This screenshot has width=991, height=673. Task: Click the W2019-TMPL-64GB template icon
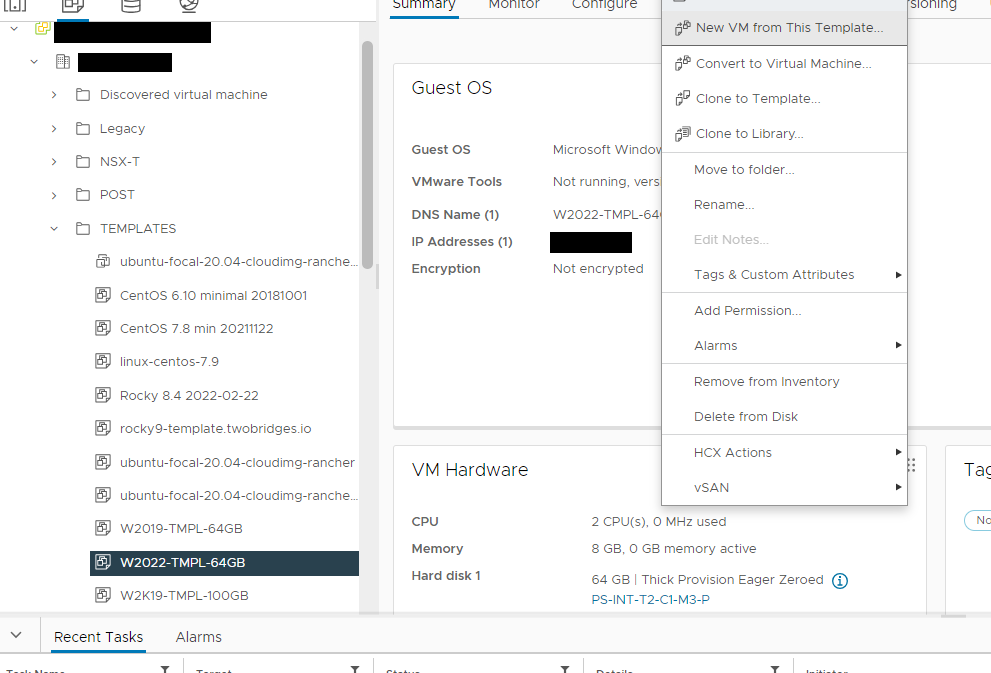[x=102, y=528]
